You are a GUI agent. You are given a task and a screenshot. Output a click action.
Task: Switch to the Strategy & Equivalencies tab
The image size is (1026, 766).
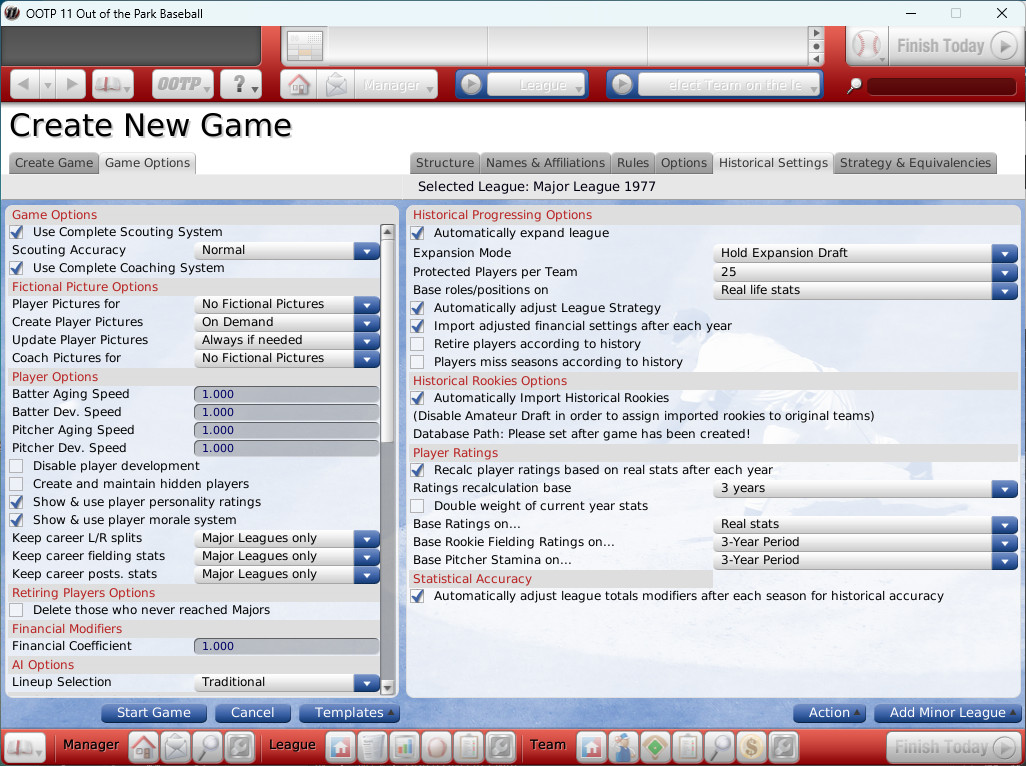pos(915,163)
